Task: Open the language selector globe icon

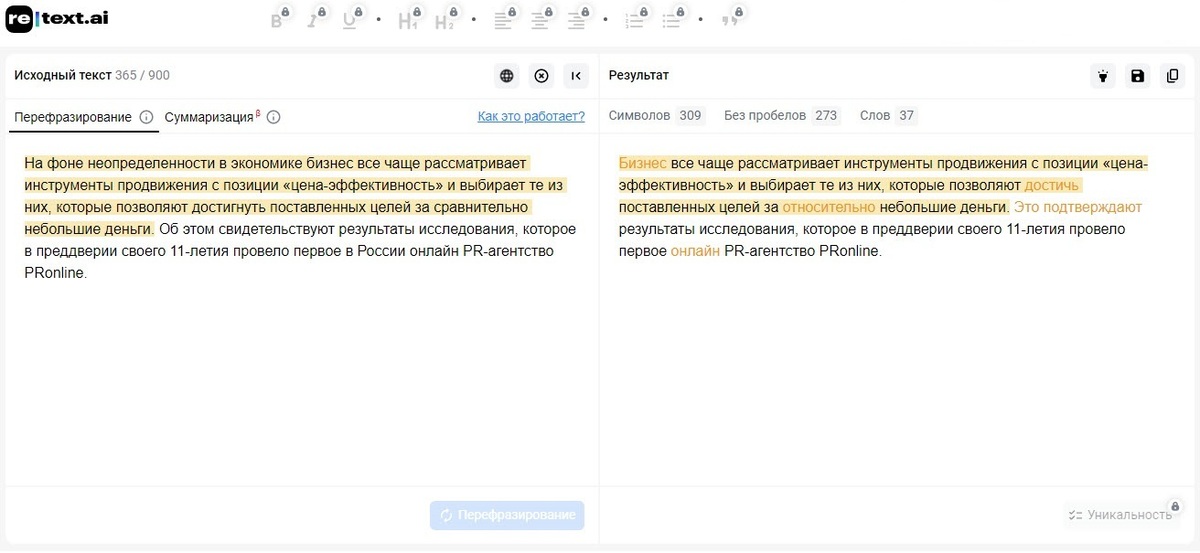Action: [x=507, y=76]
